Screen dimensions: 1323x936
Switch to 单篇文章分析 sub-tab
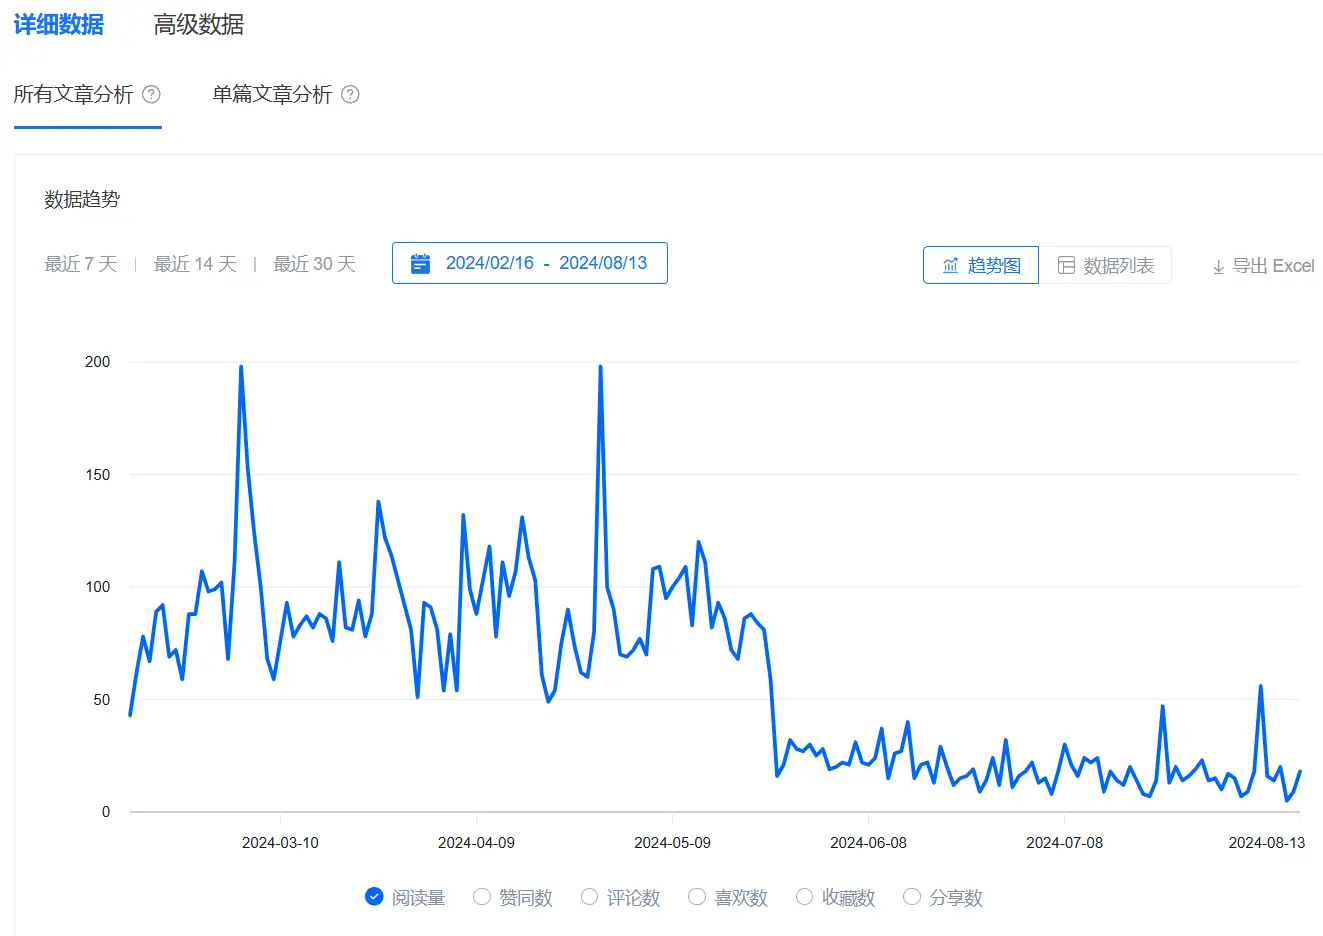tap(272, 94)
